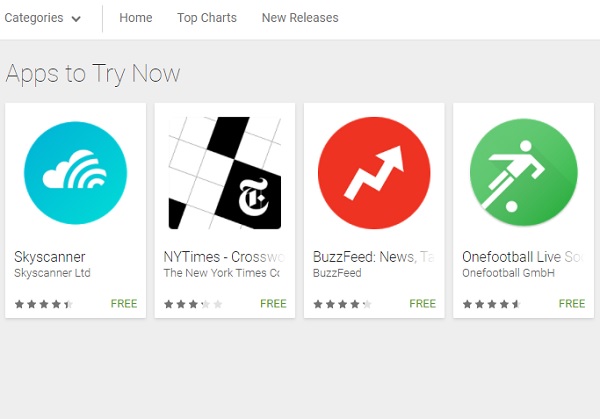
Task: Click NYTimes Crossword star rating
Action: (x=193, y=304)
